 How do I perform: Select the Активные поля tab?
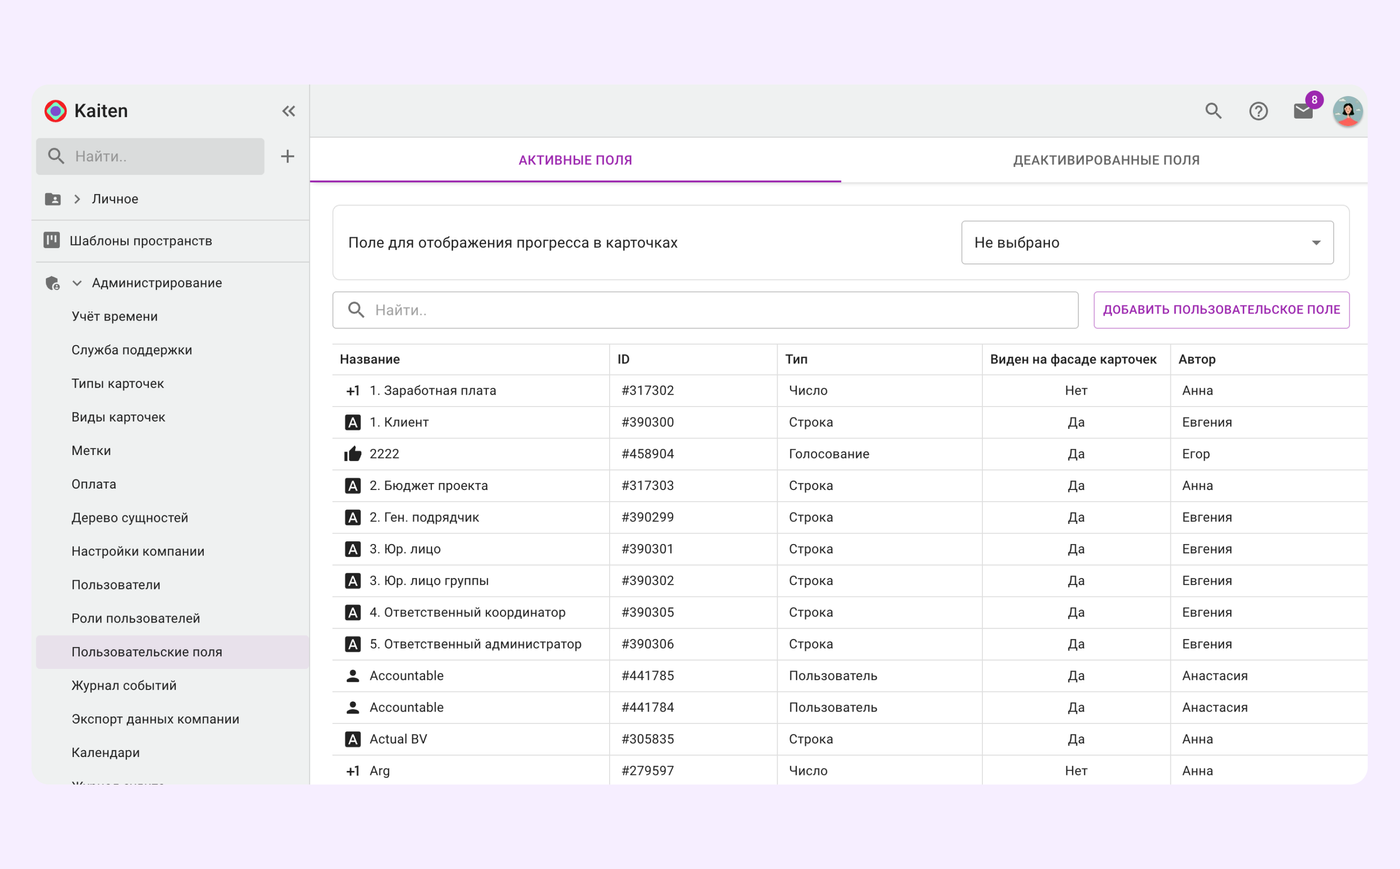[575, 160]
